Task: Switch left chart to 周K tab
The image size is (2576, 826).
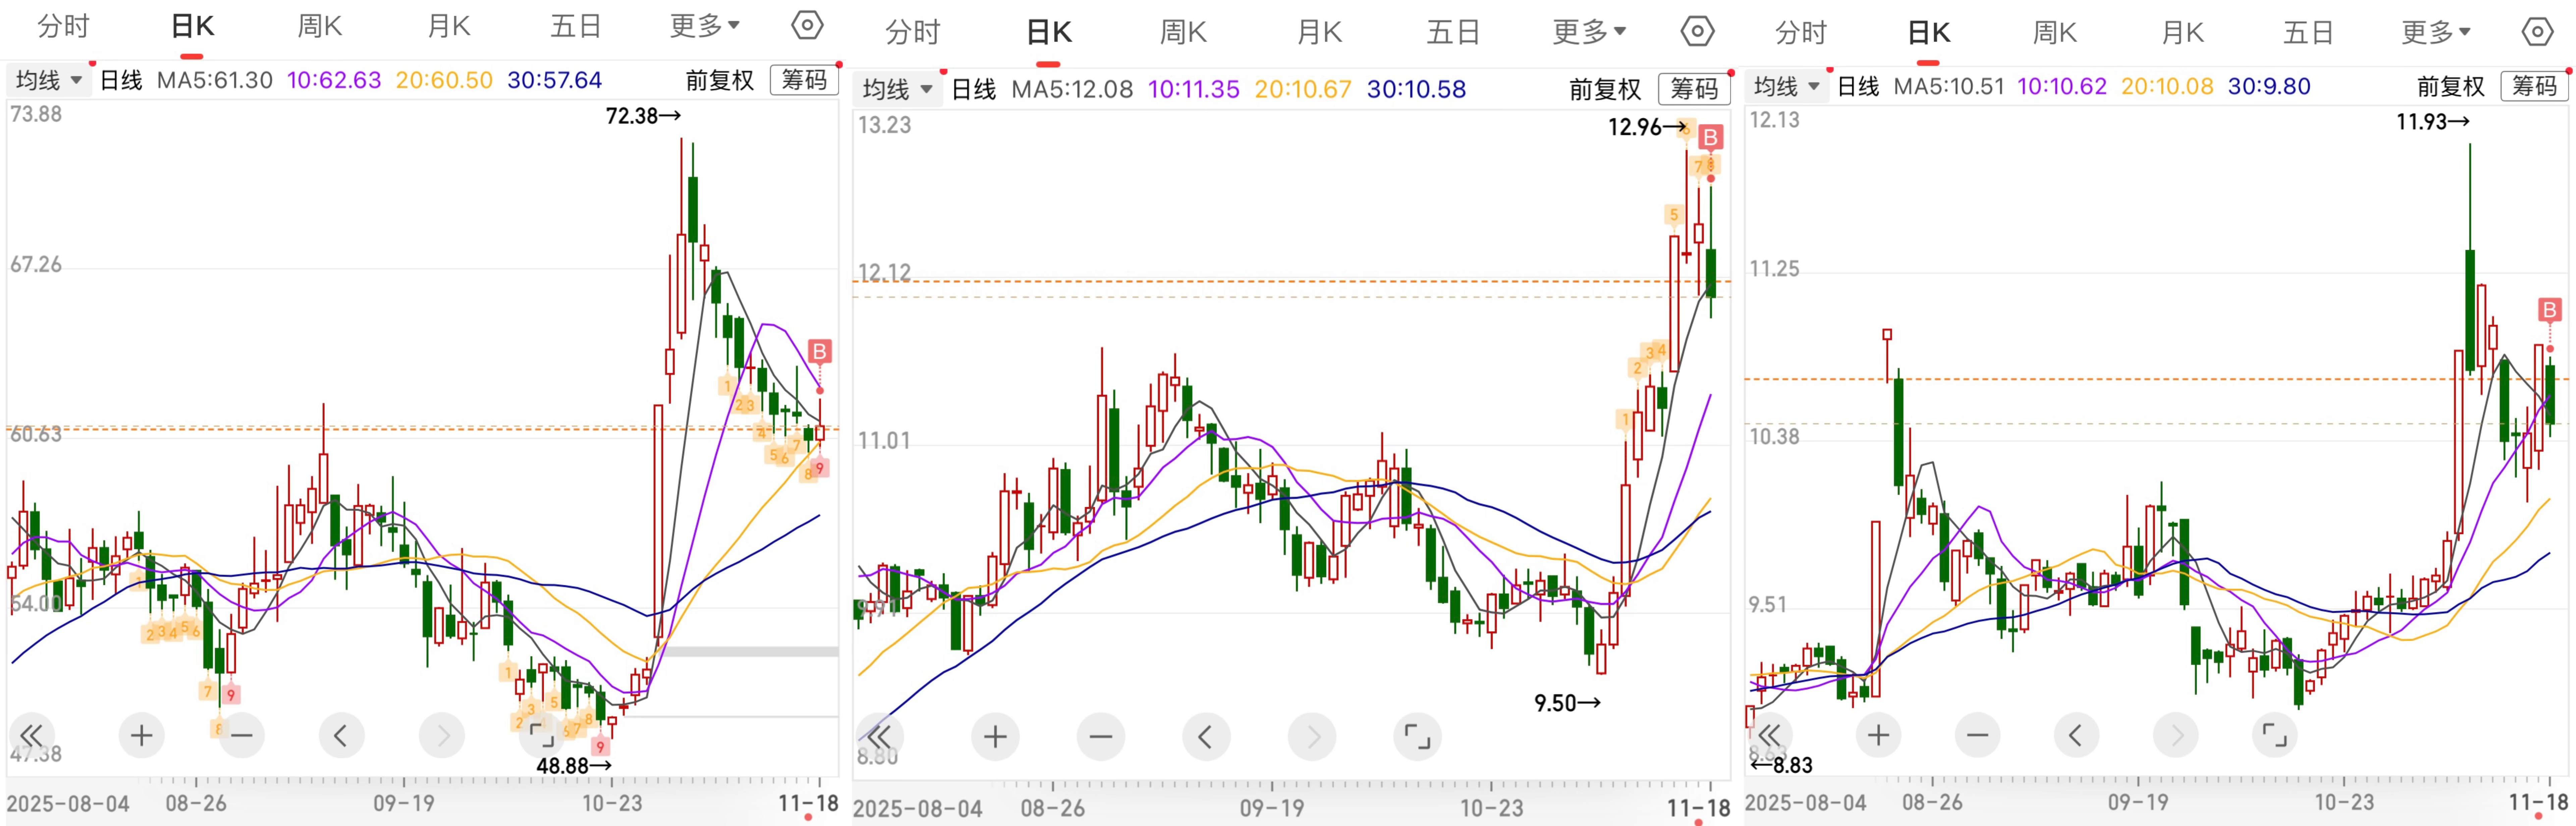Action: [x=320, y=26]
